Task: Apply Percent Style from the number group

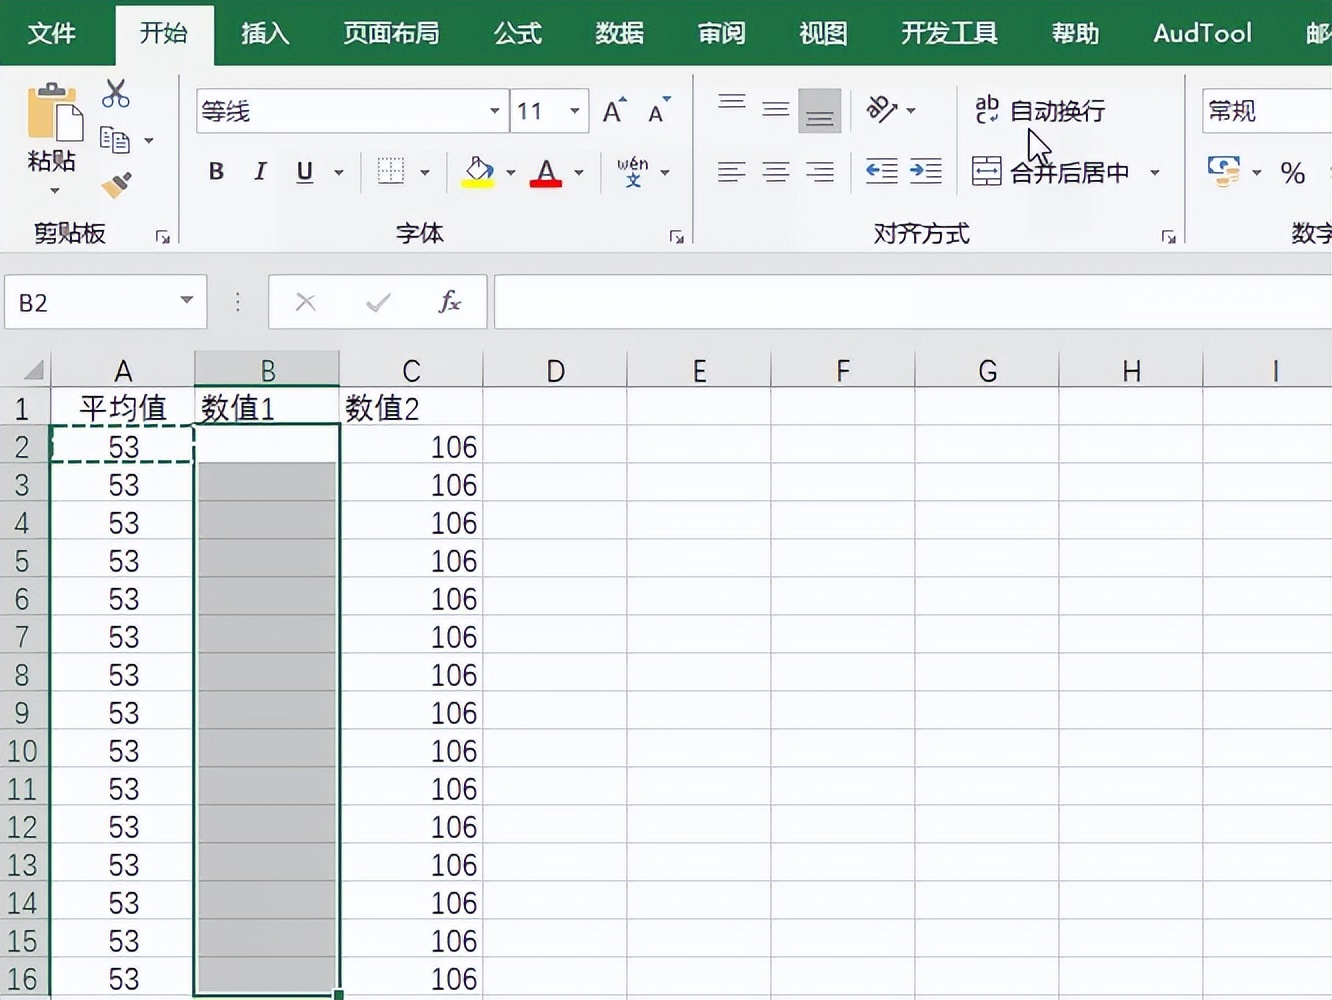Action: click(1293, 172)
